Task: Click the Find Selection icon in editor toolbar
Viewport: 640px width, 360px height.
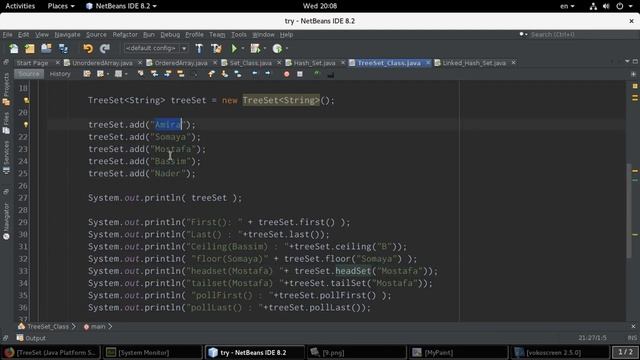Action: [x=141, y=74]
